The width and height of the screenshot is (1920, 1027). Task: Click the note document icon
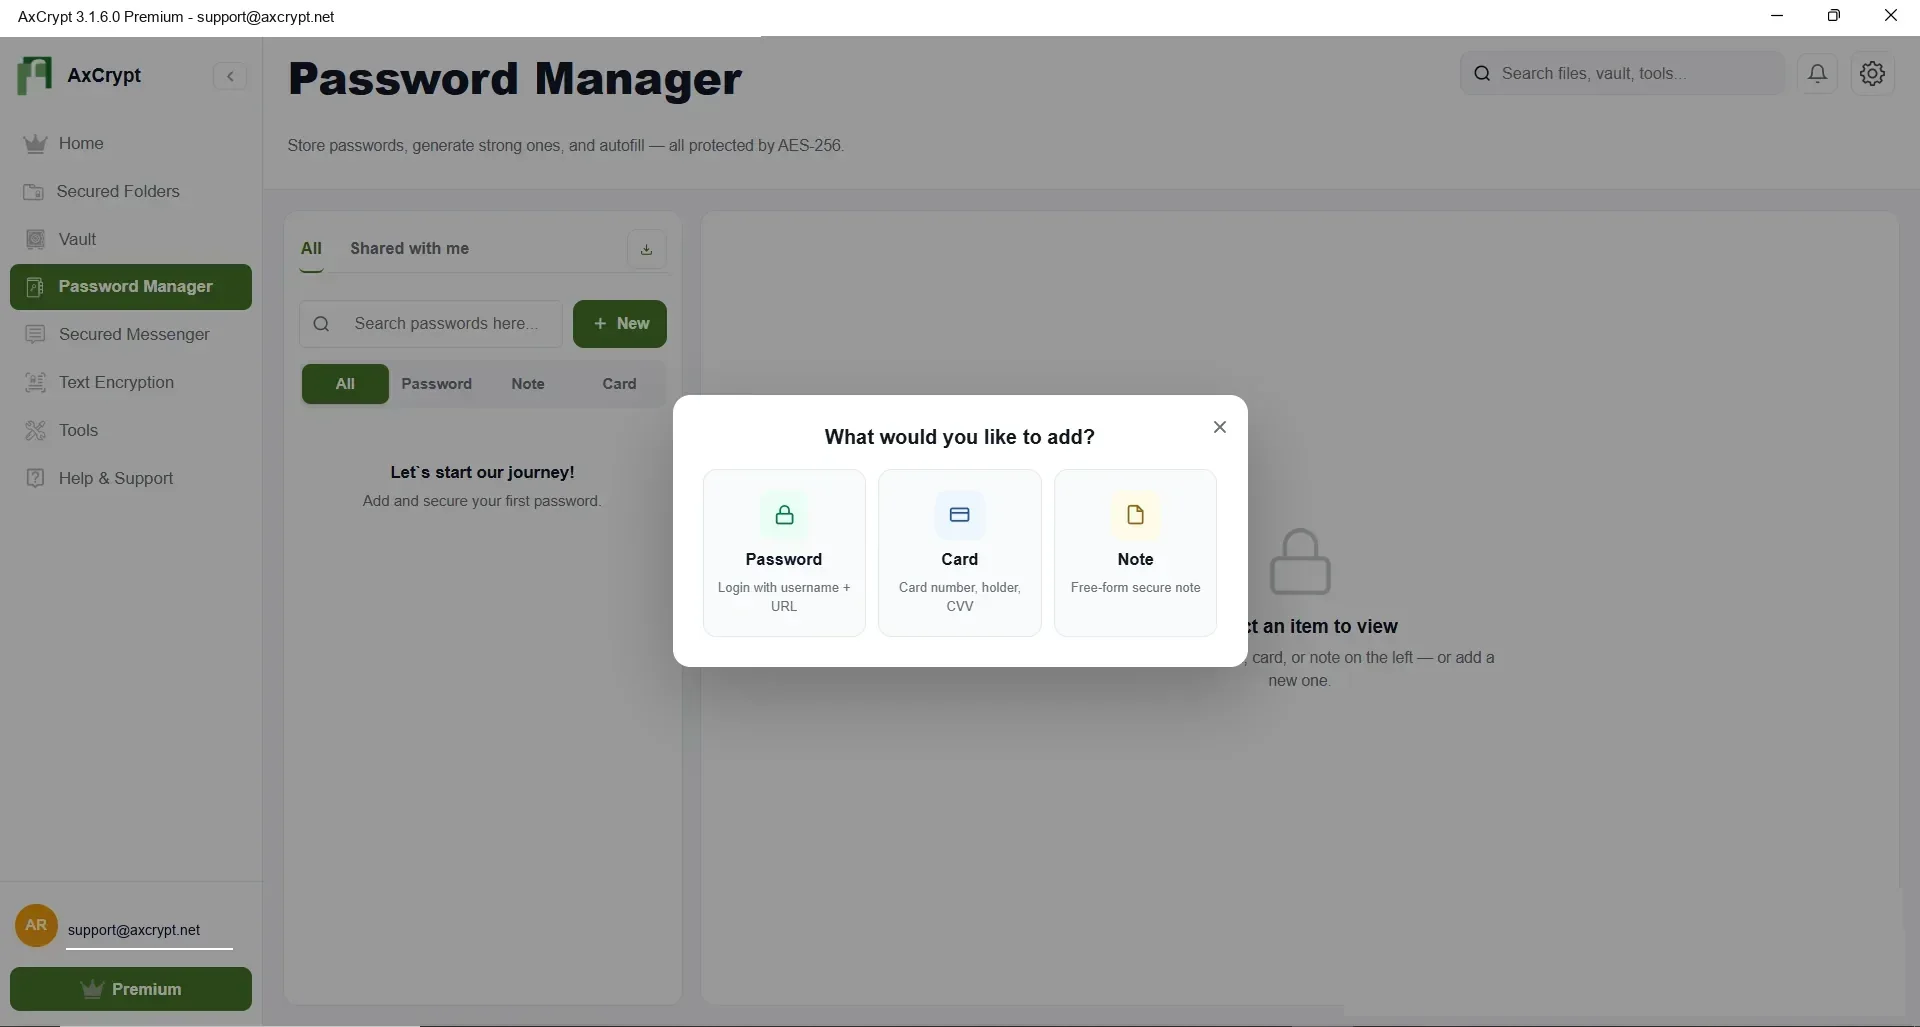(1136, 516)
